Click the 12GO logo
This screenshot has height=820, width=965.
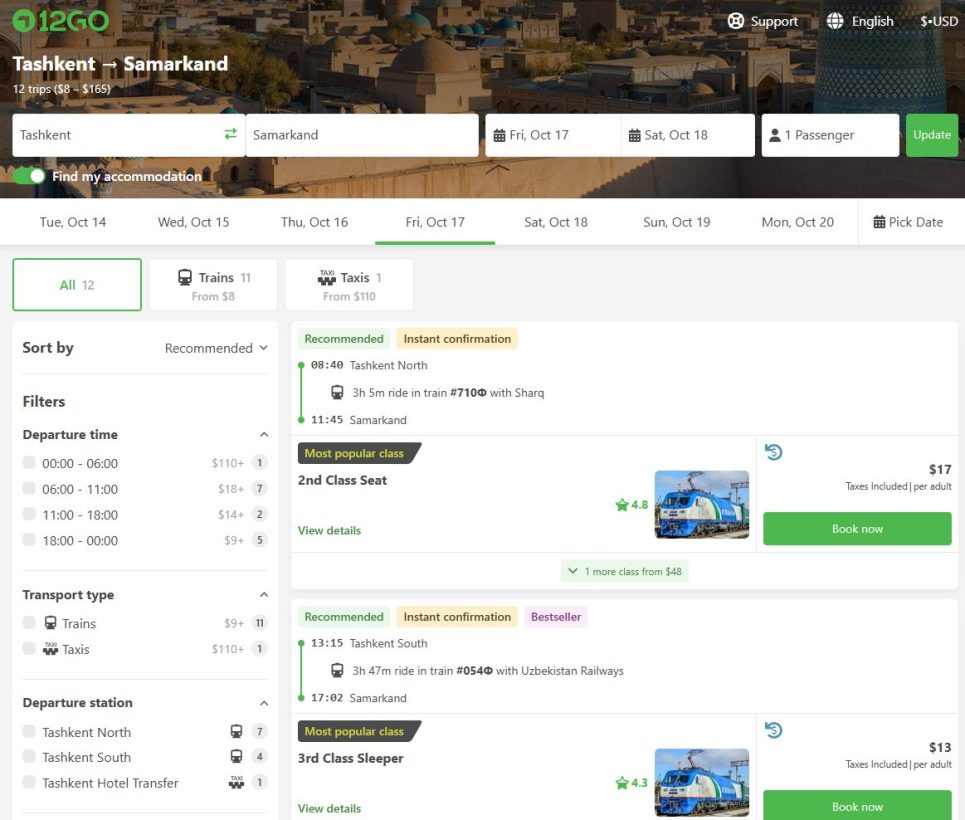point(61,20)
